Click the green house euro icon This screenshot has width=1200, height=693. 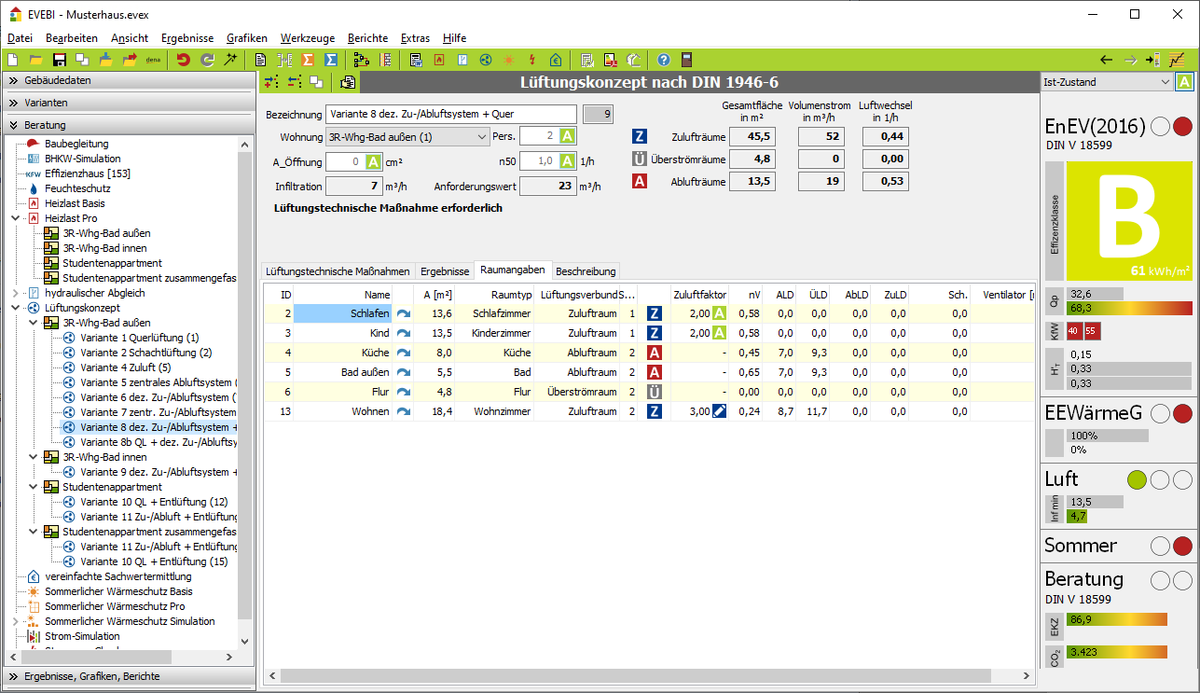pyautogui.click(x=555, y=60)
